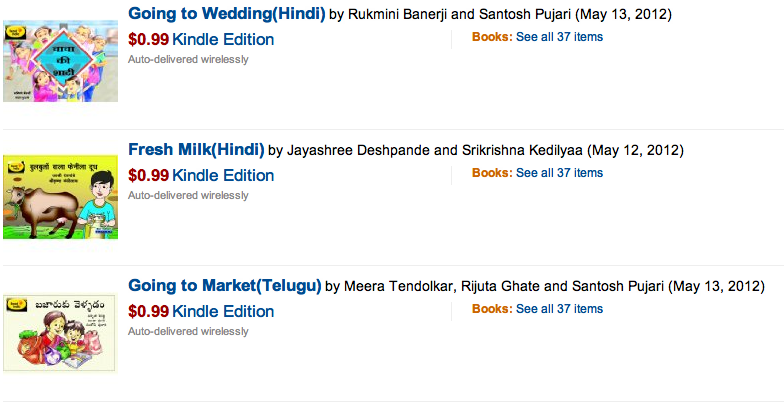Viewport: 784px width, 403px height.
Task: Select the Going to Market(Telugu) title link
Action: (224, 287)
